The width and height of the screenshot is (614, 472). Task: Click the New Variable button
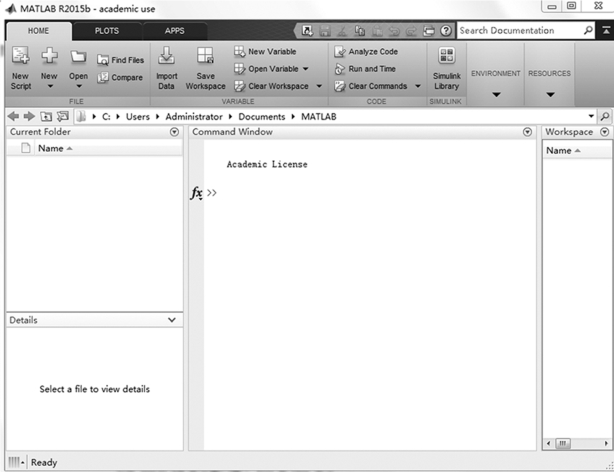(x=265, y=52)
